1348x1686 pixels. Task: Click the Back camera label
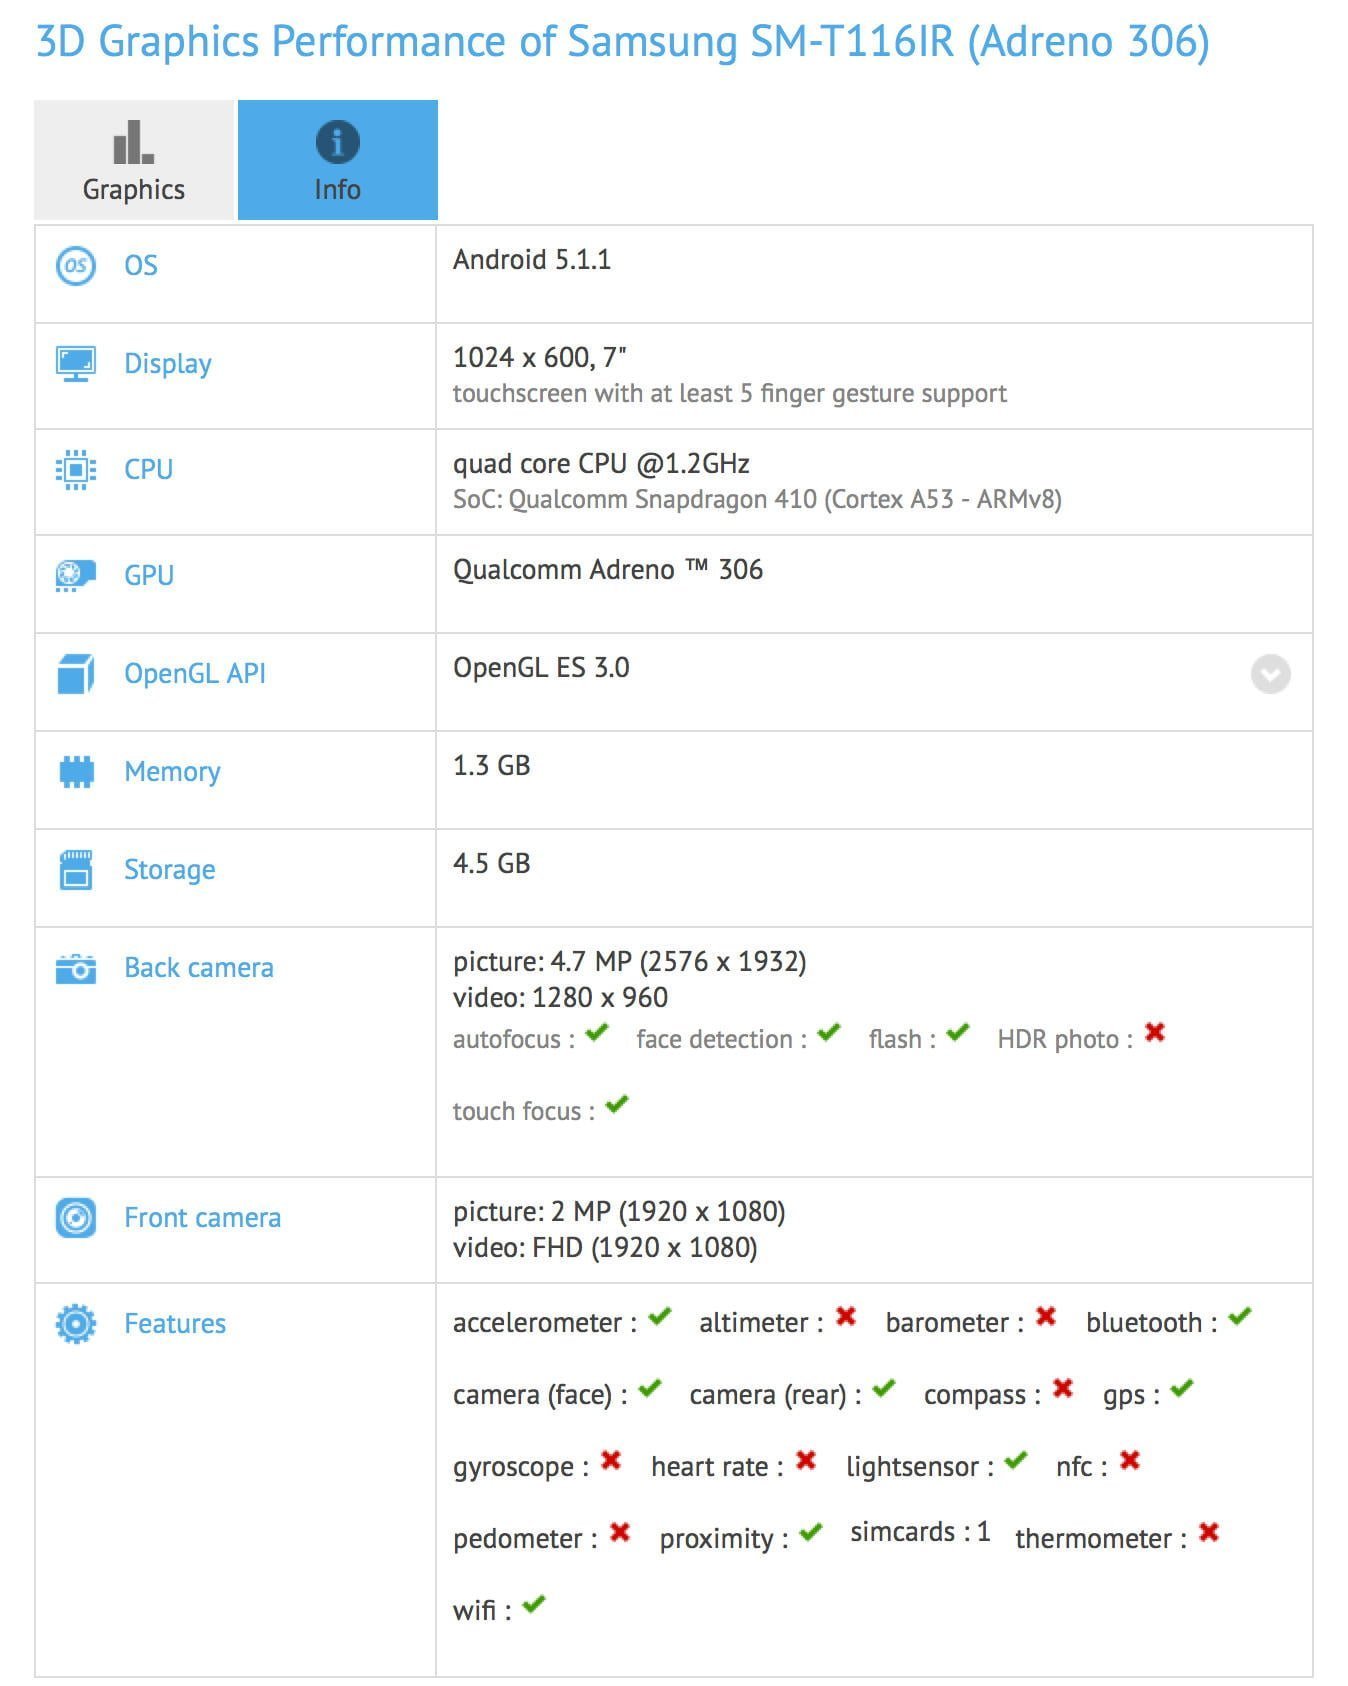click(x=199, y=968)
